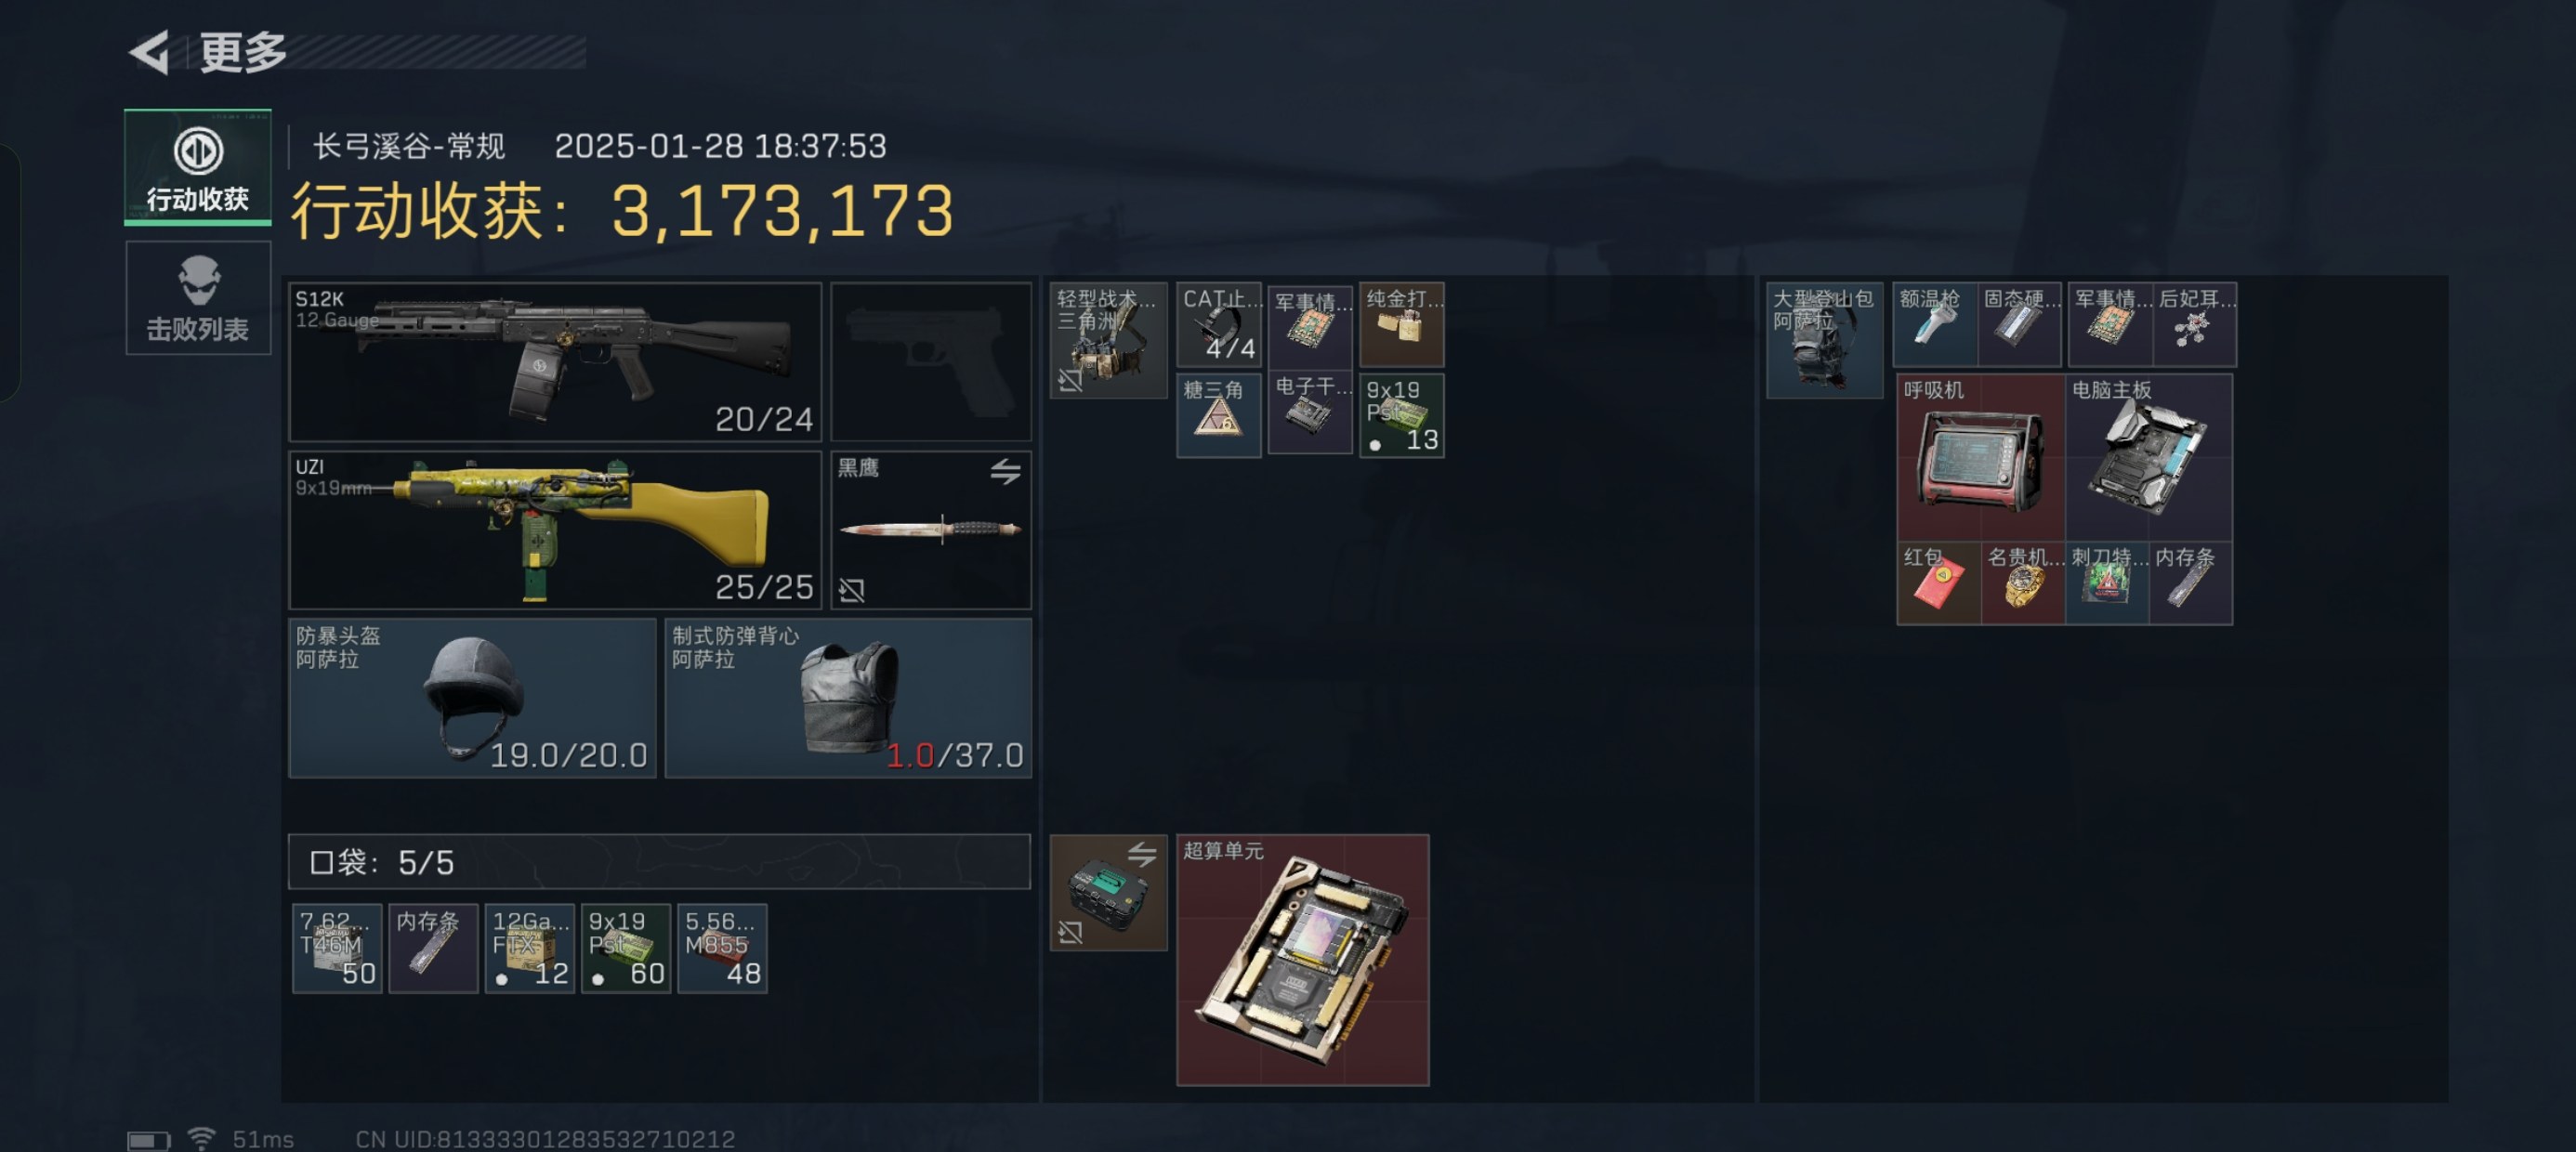This screenshot has height=1152, width=2576.
Task: Click the 额温枪 thermometer item
Action: 1934,325
